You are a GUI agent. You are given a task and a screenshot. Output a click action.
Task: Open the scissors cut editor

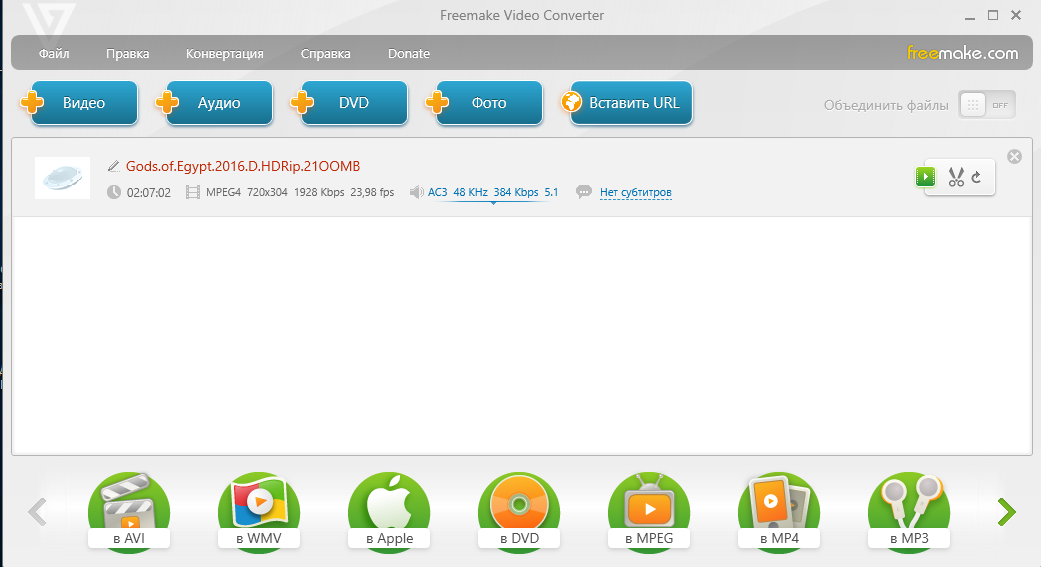tap(956, 177)
